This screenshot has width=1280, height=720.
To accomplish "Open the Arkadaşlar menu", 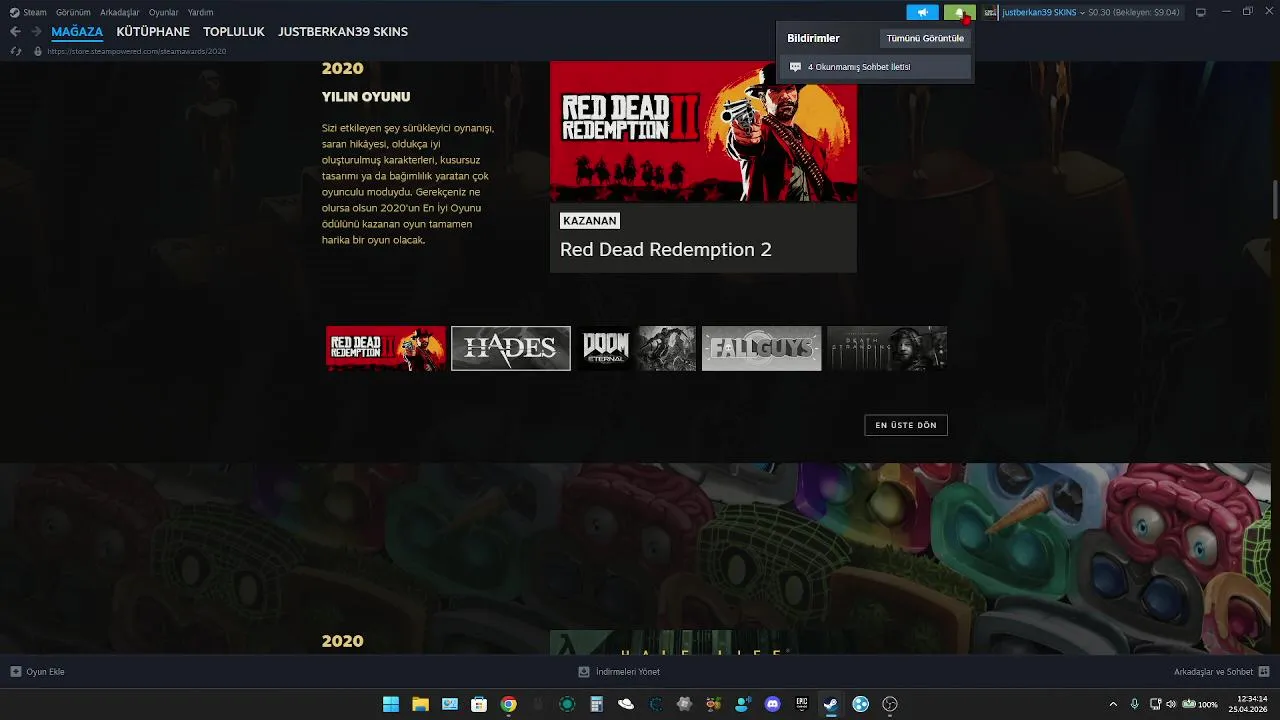I will click(120, 12).
